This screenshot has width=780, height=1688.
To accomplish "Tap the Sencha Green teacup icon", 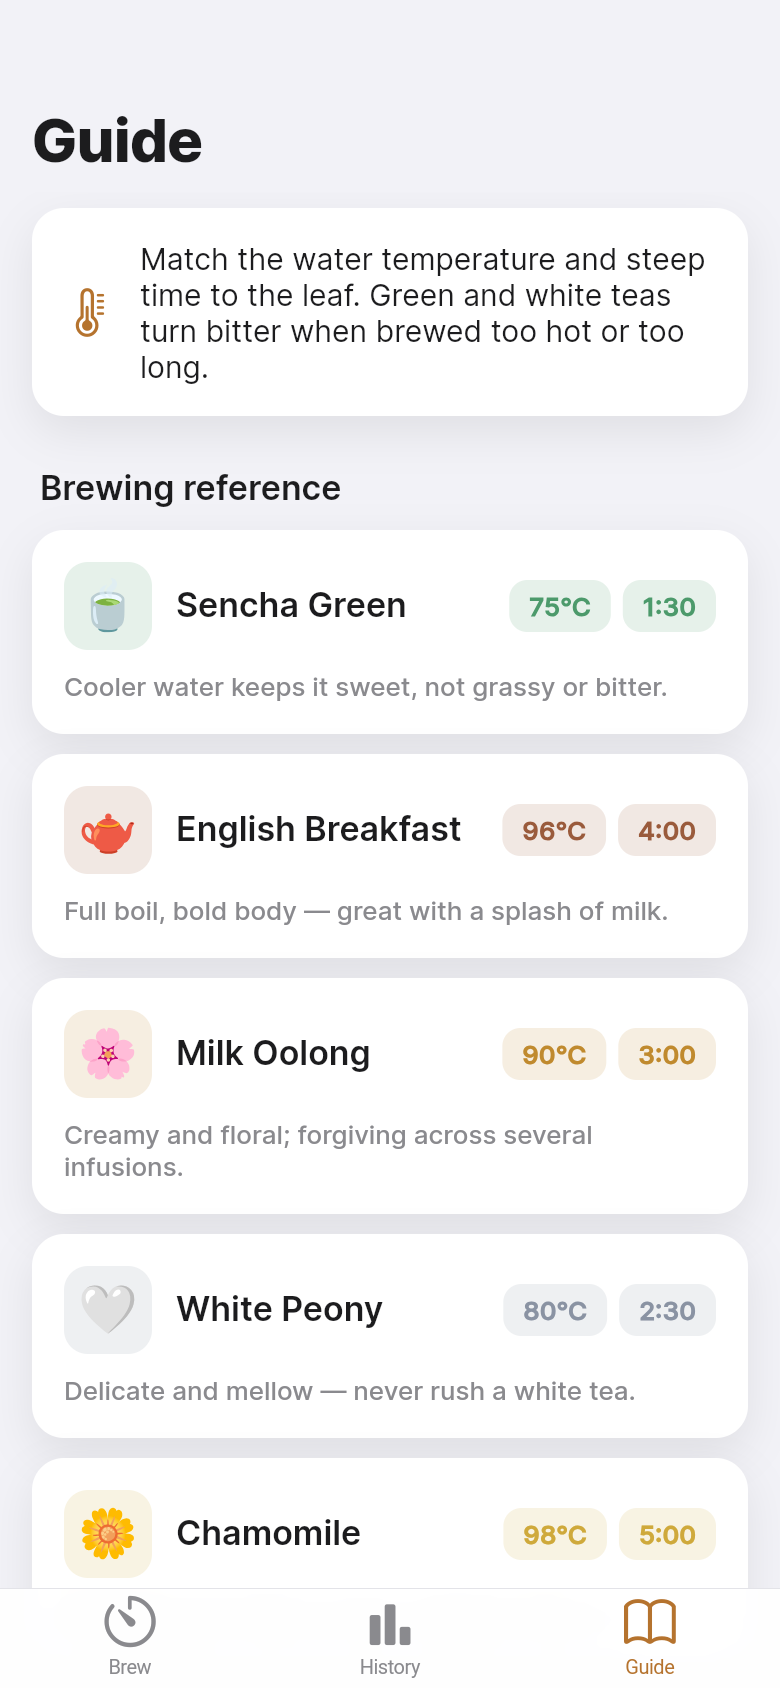I will (108, 606).
